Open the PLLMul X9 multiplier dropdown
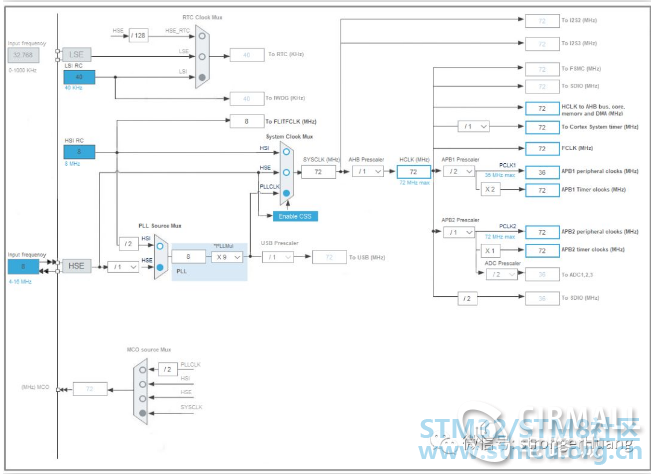The height and width of the screenshot is (474, 651). (x=227, y=257)
